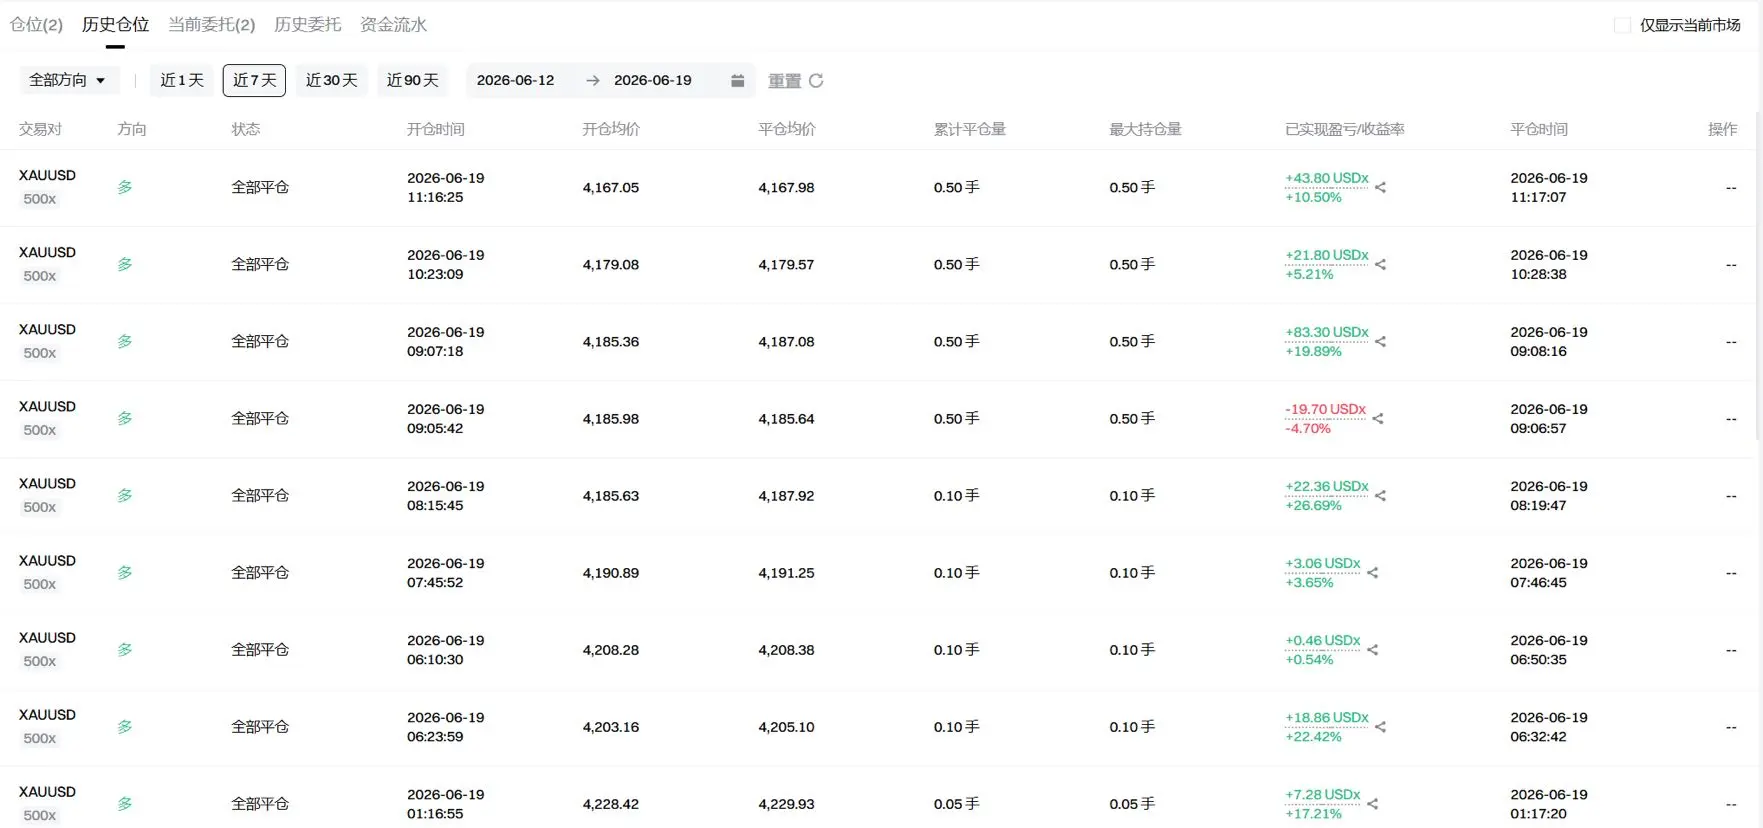Click the open price 4,167.05
Image resolution: width=1763 pixels, height=828 pixels.
[x=610, y=187]
